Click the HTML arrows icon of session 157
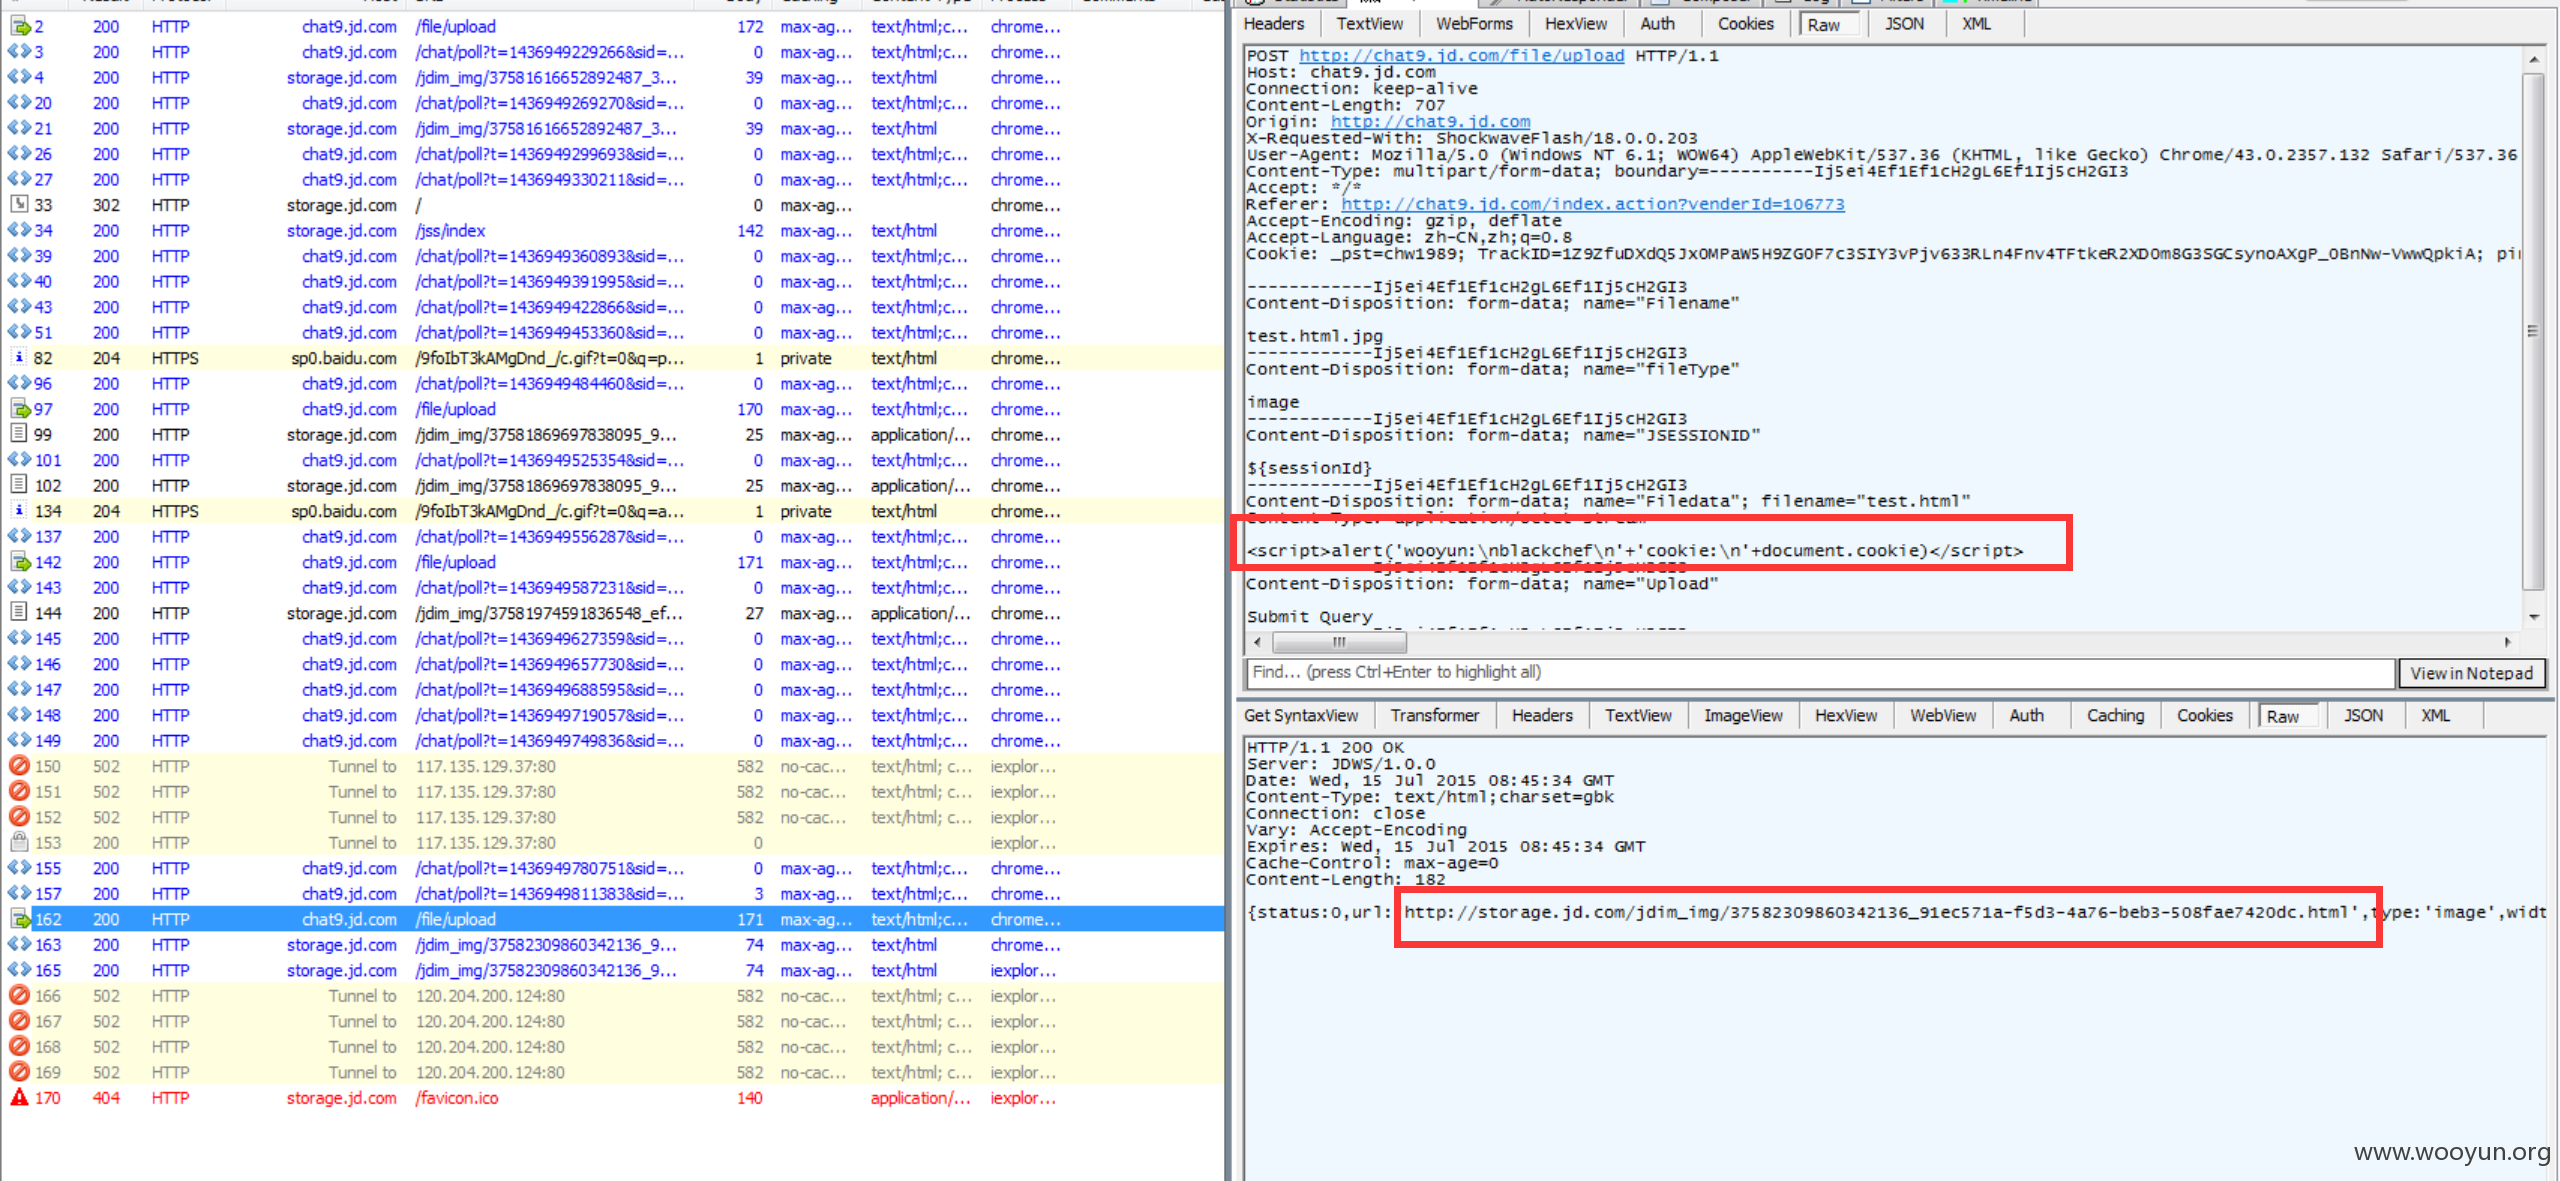 [x=19, y=894]
